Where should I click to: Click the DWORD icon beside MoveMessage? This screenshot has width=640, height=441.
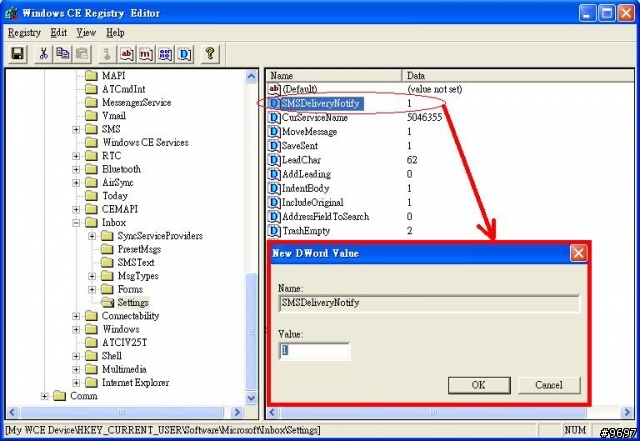click(x=274, y=131)
